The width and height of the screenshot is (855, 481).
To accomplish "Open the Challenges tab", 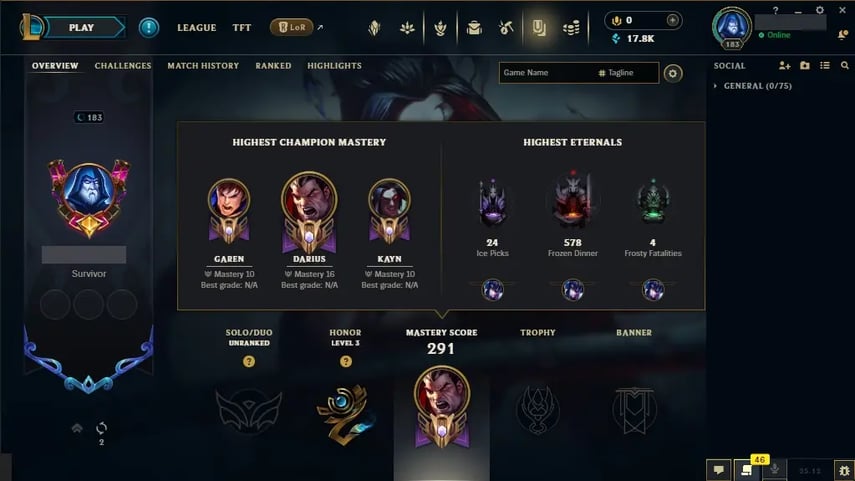I will 123,65.
